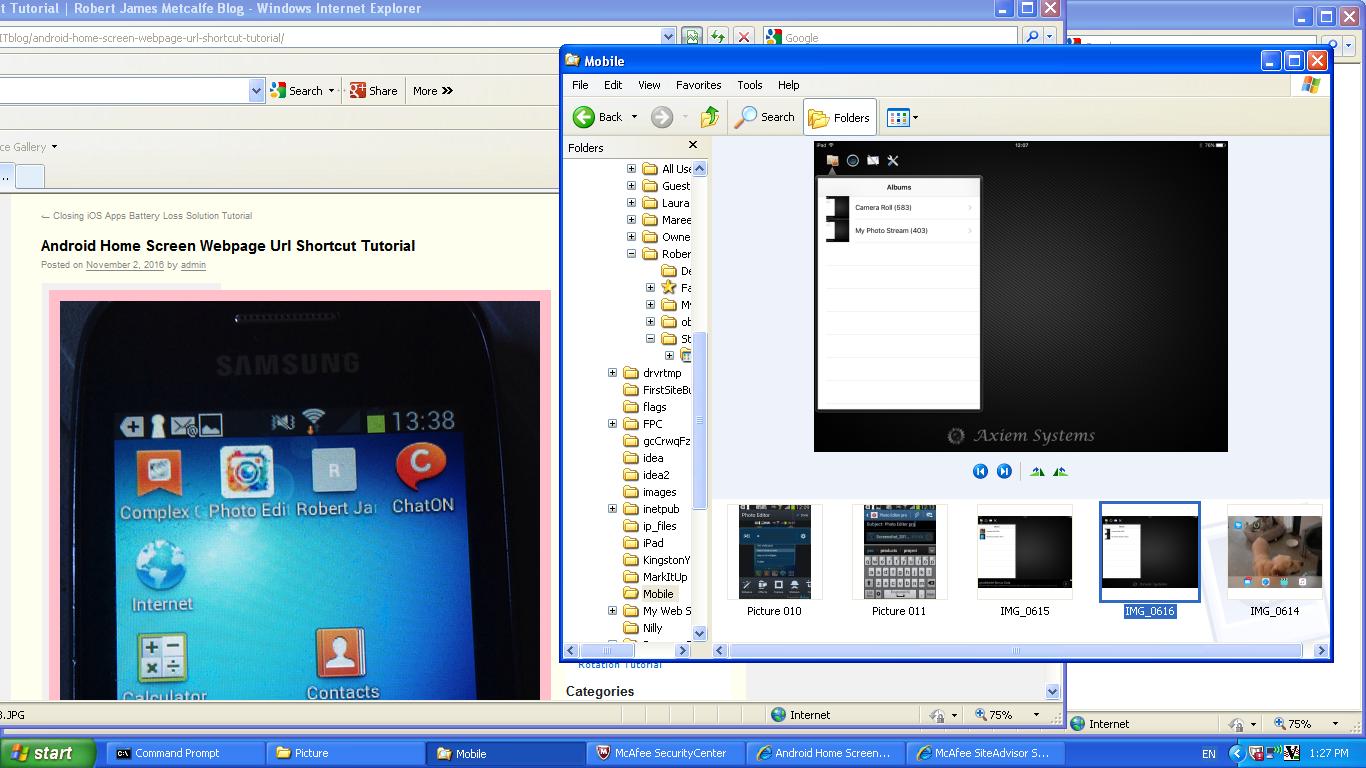Go Back in the Mobile explorer window

(597, 117)
